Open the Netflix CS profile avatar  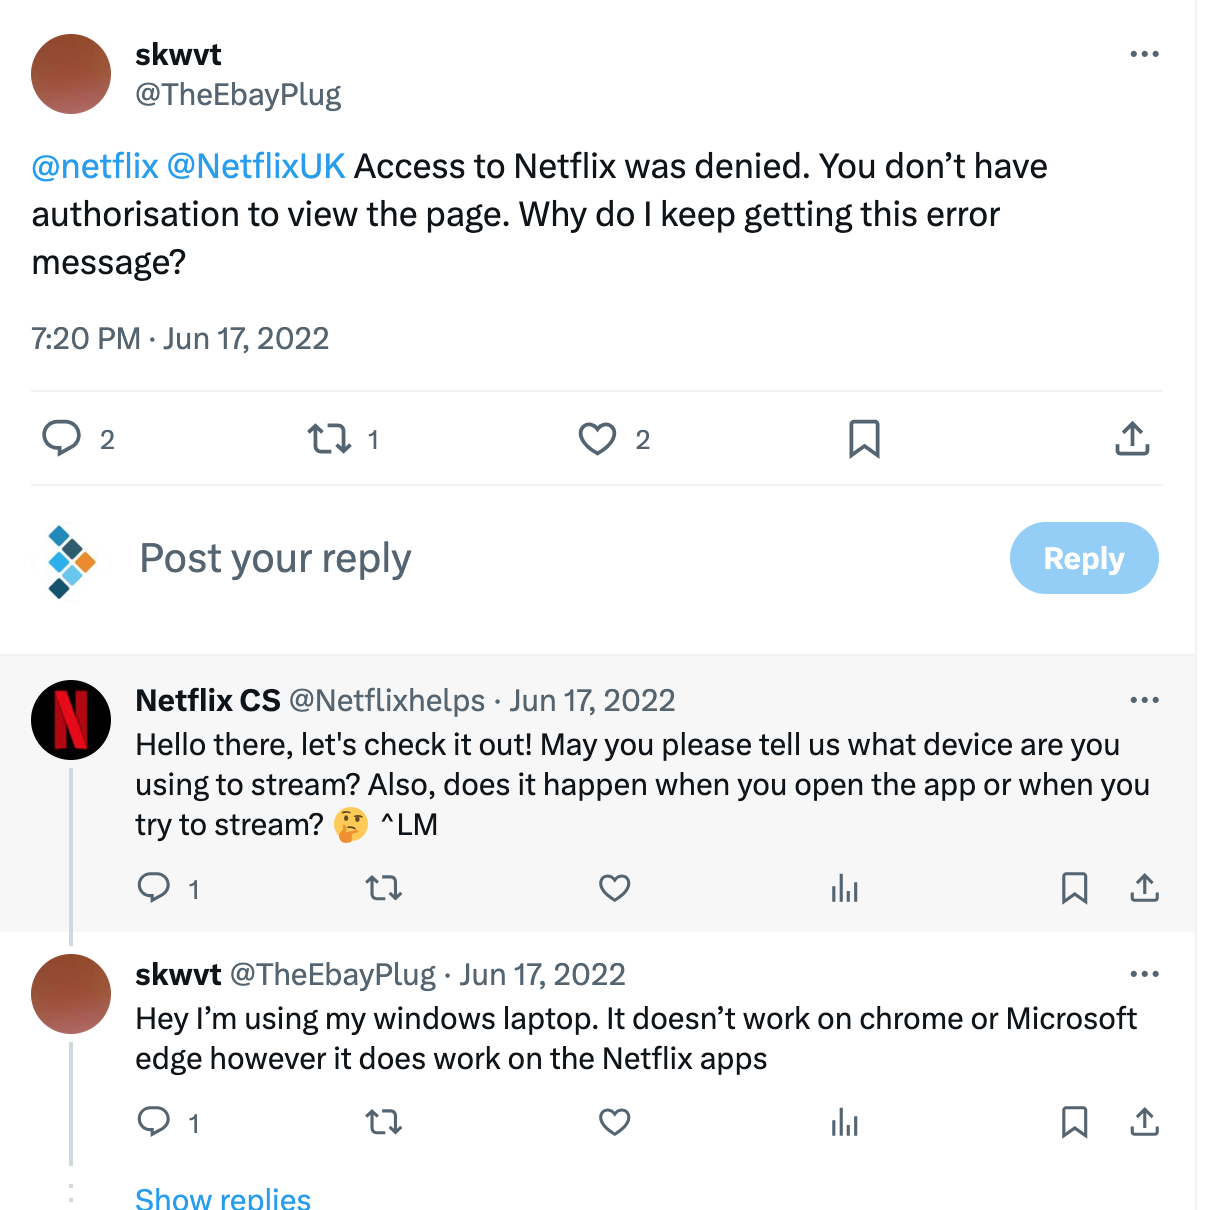(71, 720)
